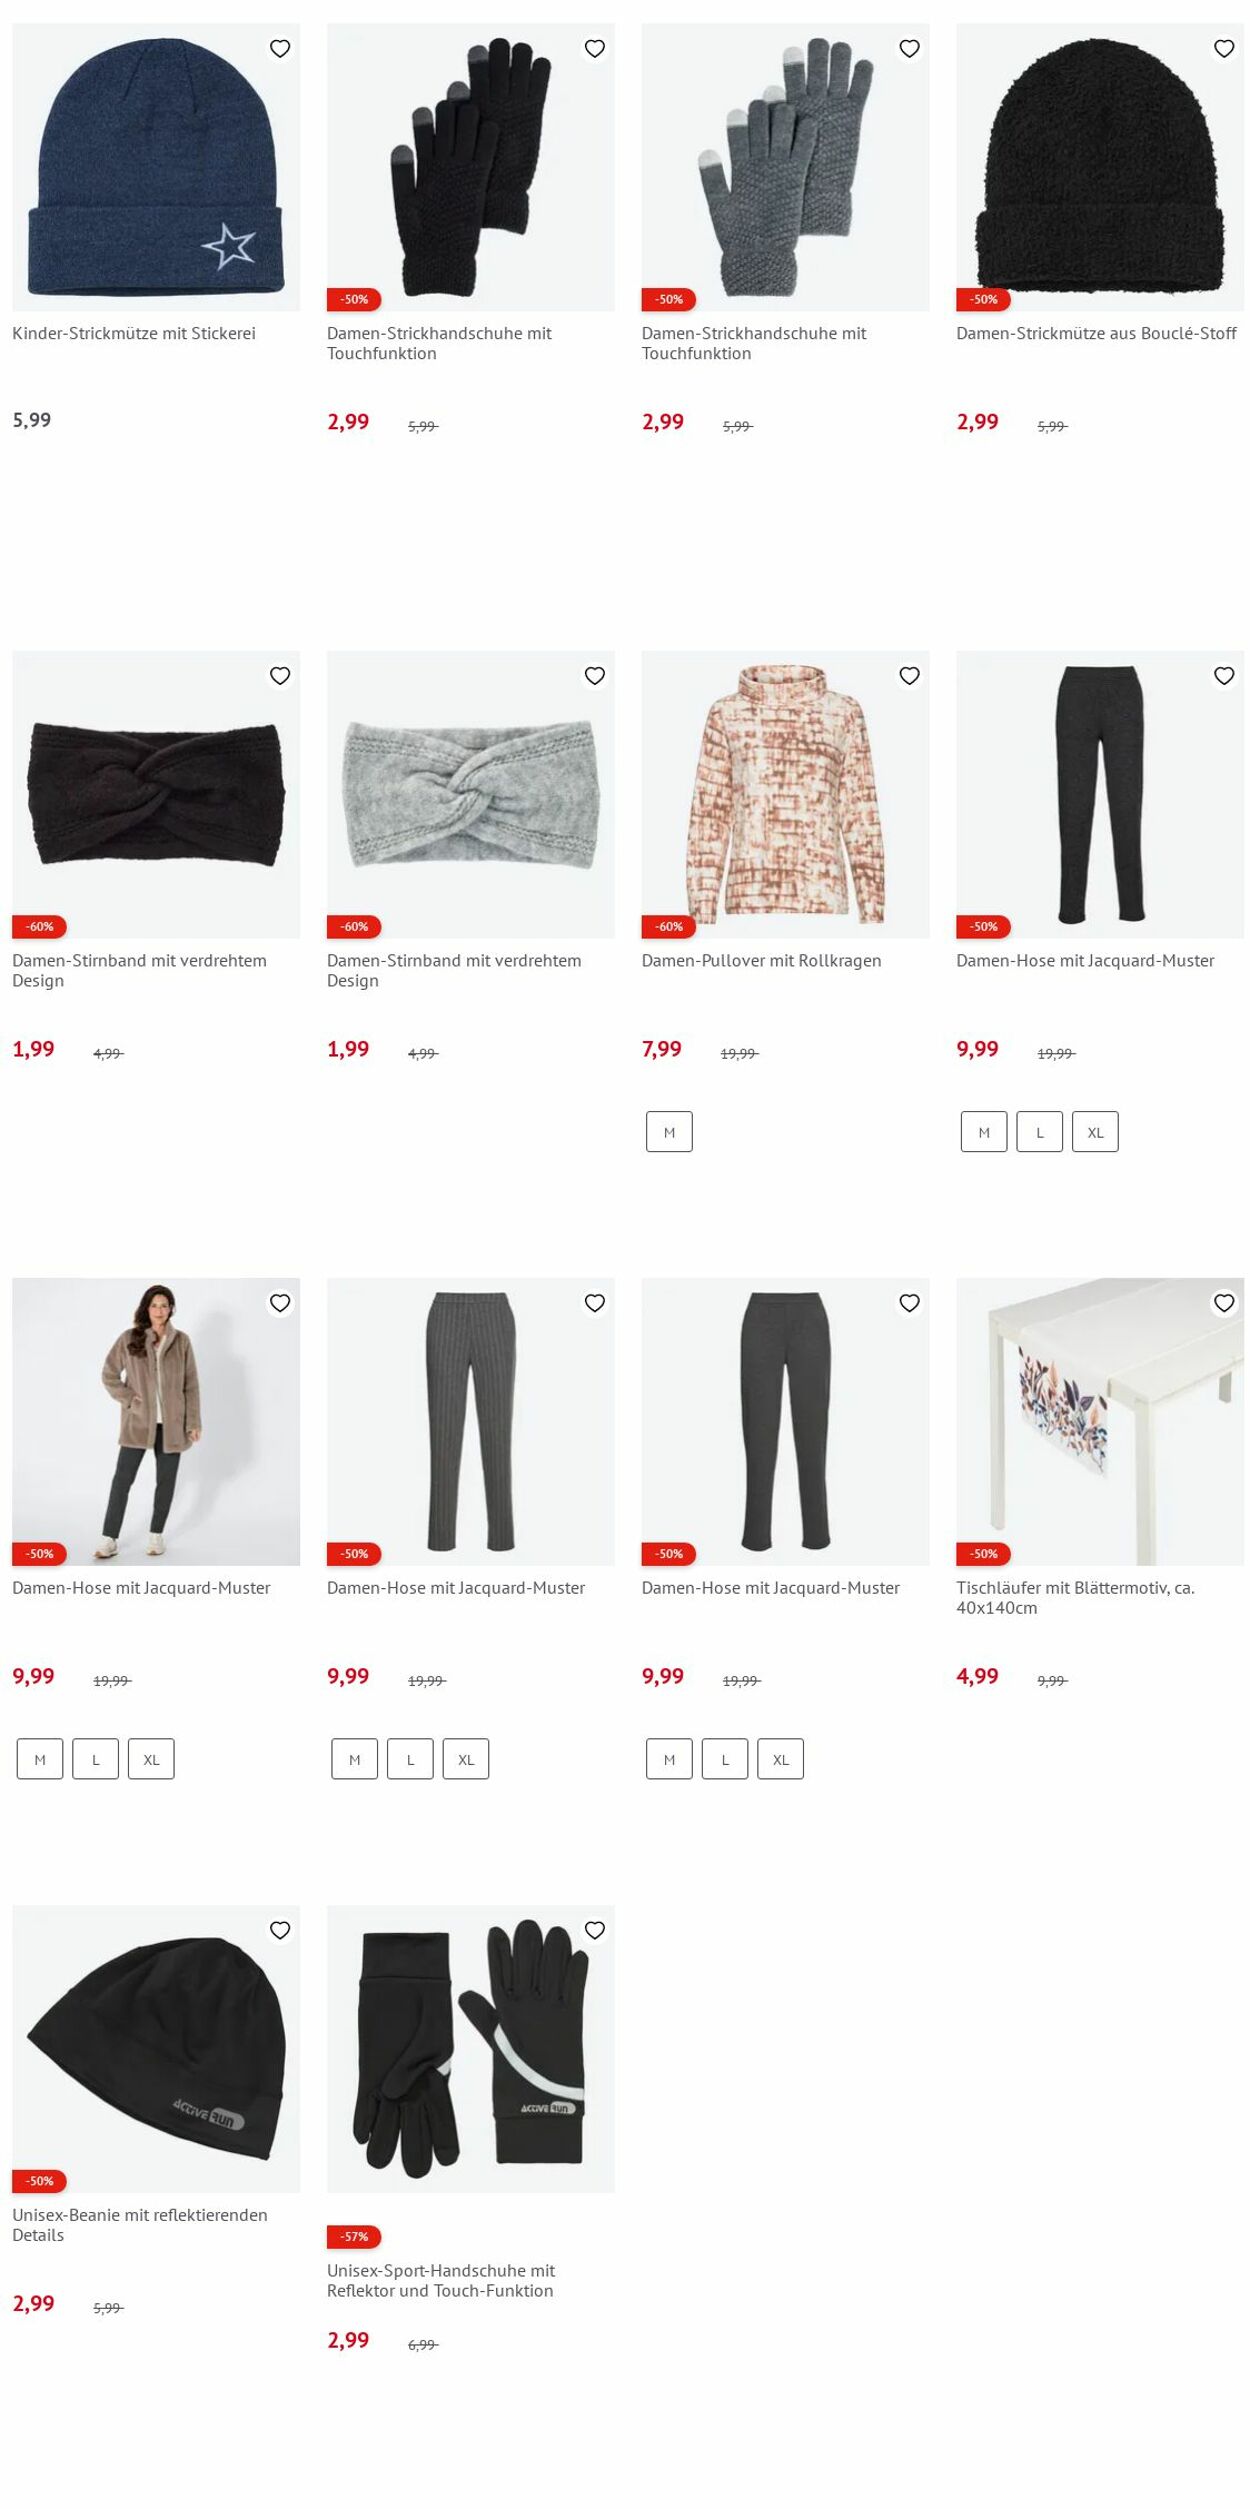The image size is (1250, 2509).
Task: Favorite the Kinder-Strickmütze with the heart icon
Action: 280,48
